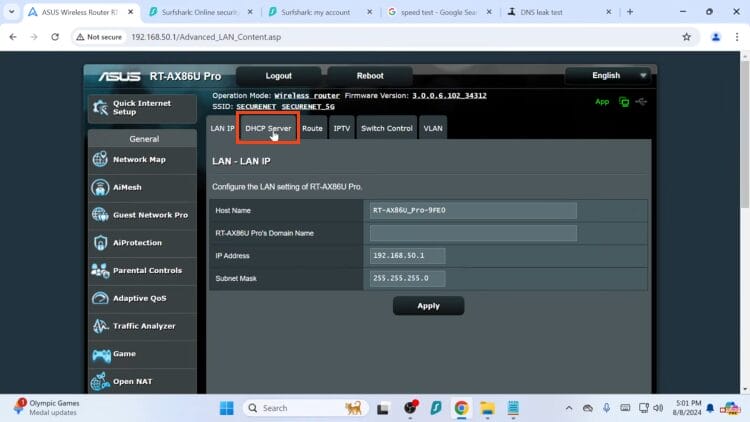Open AiProtection page
The width and height of the screenshot is (750, 422).
point(142,243)
